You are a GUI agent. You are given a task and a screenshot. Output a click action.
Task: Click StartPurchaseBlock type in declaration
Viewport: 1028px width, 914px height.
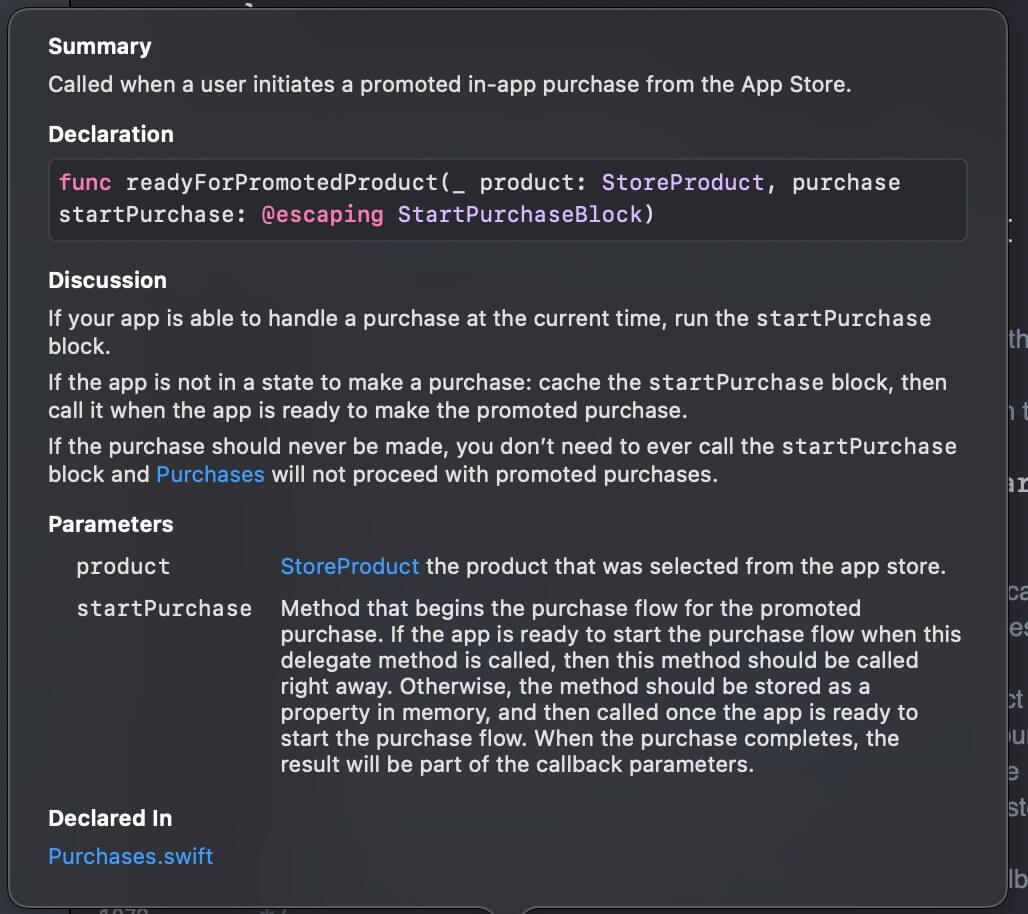coord(520,214)
